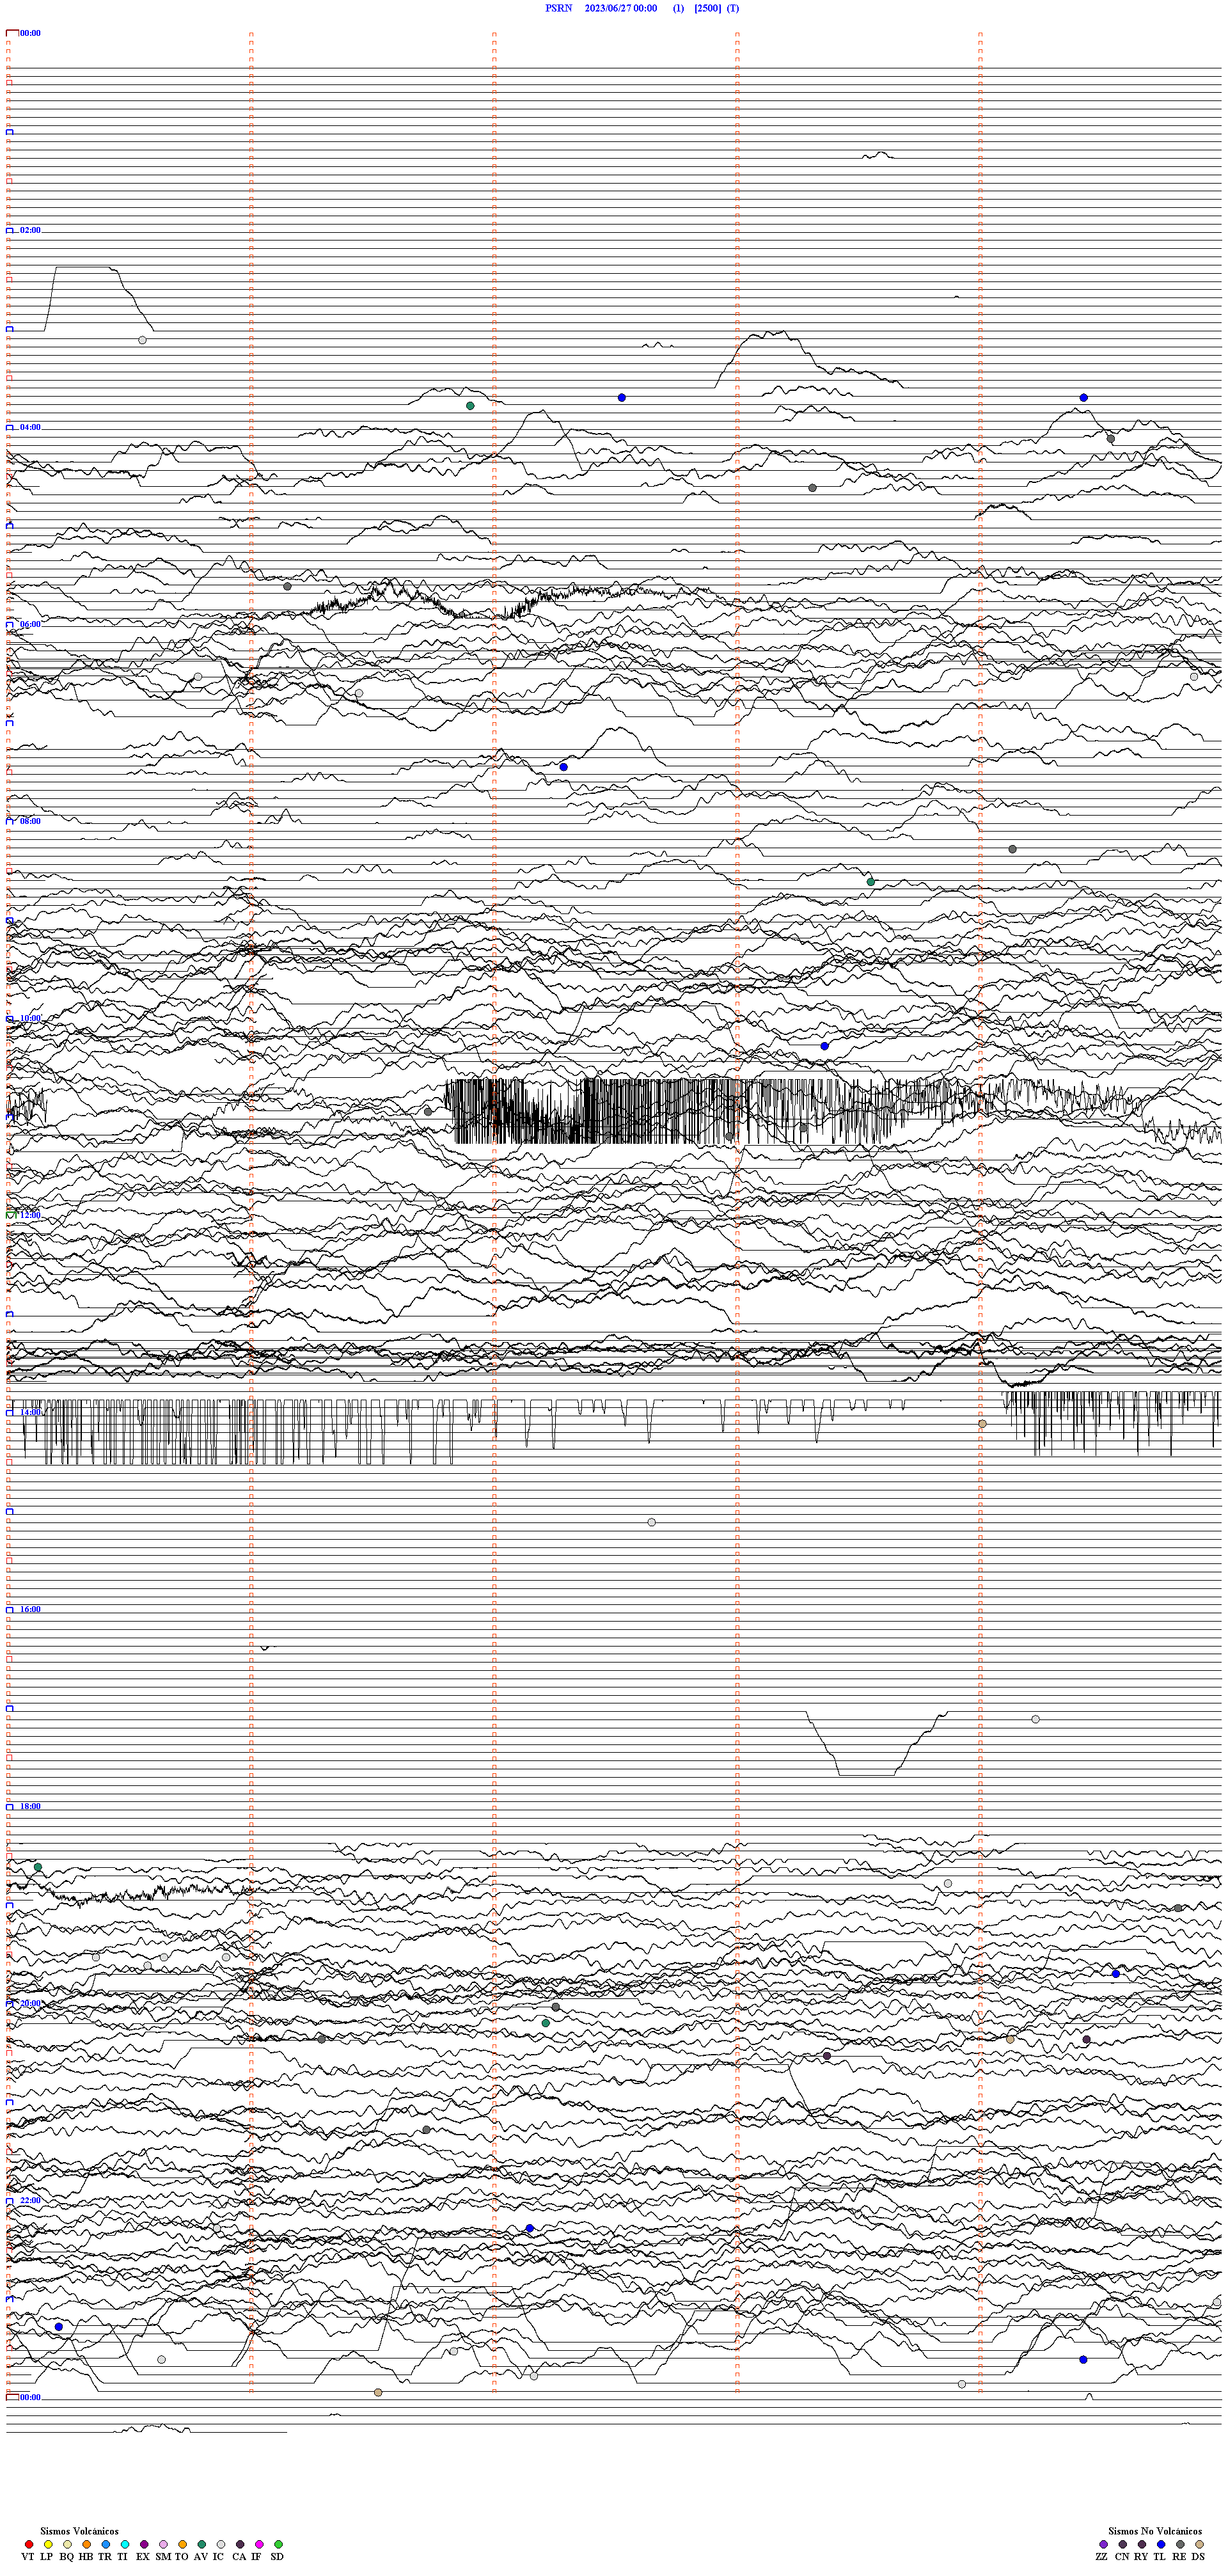Select the violet ZZ legend circle
Viewport: 1228px width, 2576px height.
pyautogui.click(x=1104, y=2544)
